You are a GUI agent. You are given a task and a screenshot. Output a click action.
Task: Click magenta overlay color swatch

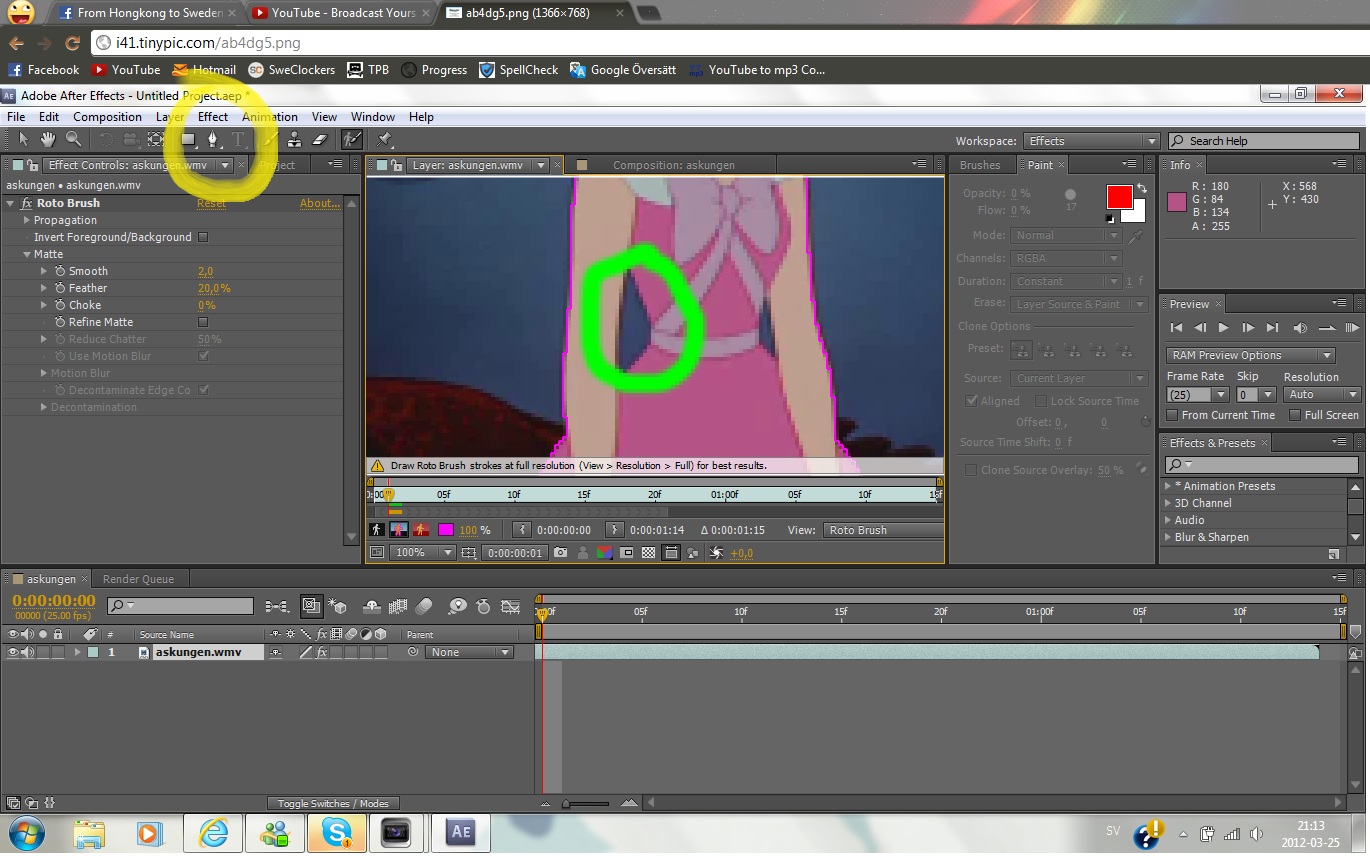tap(445, 530)
